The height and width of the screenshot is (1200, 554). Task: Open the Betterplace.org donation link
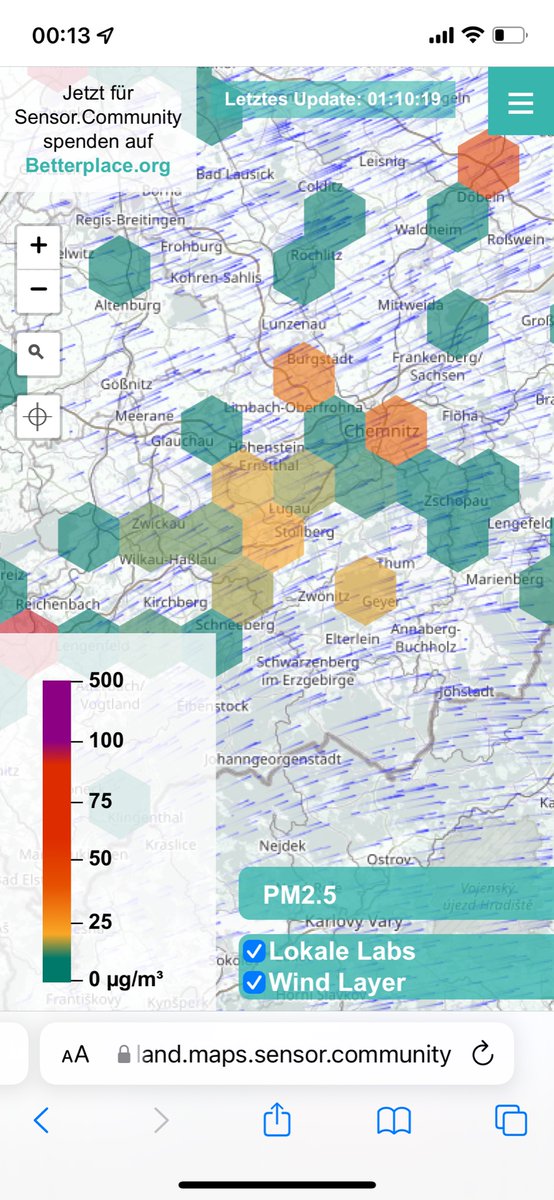(98, 166)
